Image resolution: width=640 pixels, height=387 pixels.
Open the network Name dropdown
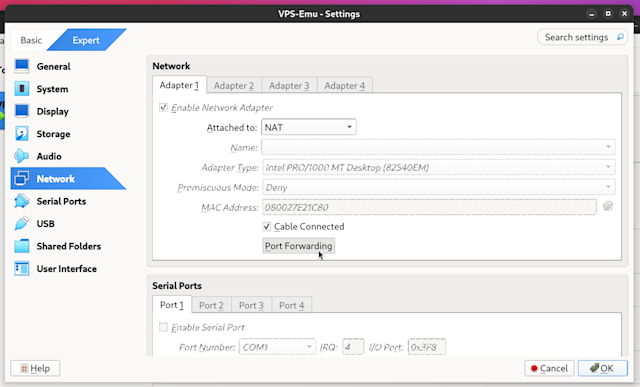(x=438, y=147)
